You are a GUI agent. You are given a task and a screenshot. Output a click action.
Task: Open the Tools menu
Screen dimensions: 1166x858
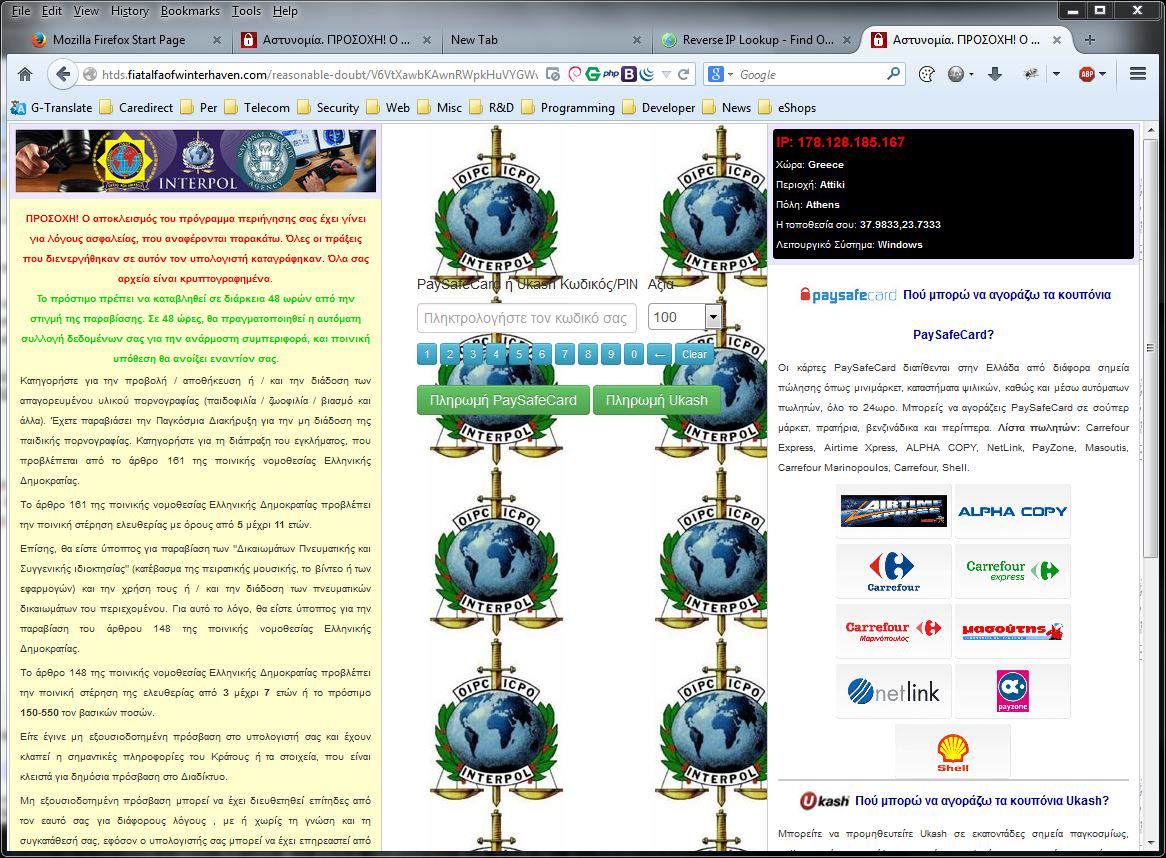(x=246, y=11)
